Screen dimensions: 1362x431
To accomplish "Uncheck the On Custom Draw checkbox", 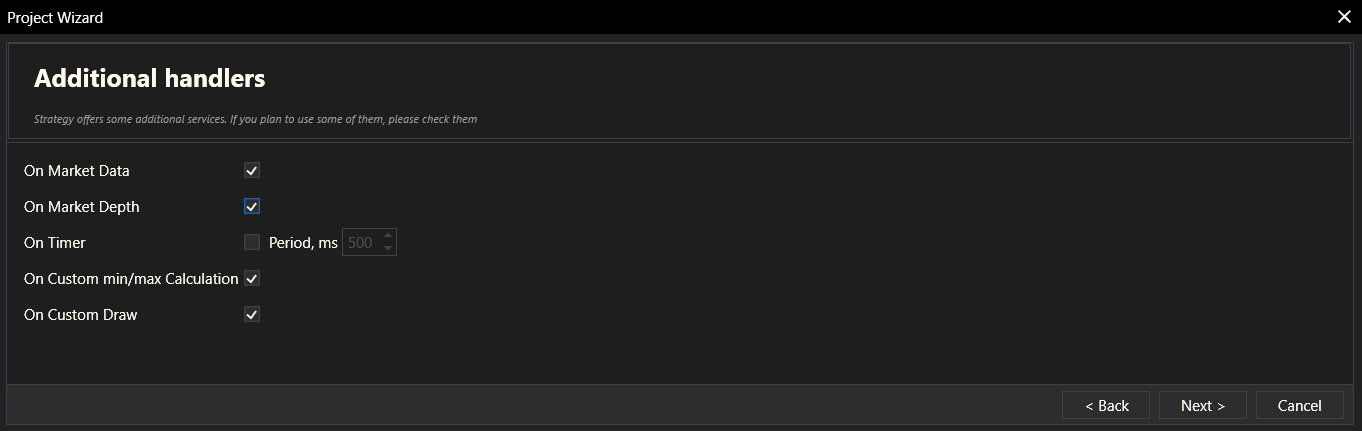I will [x=252, y=315].
